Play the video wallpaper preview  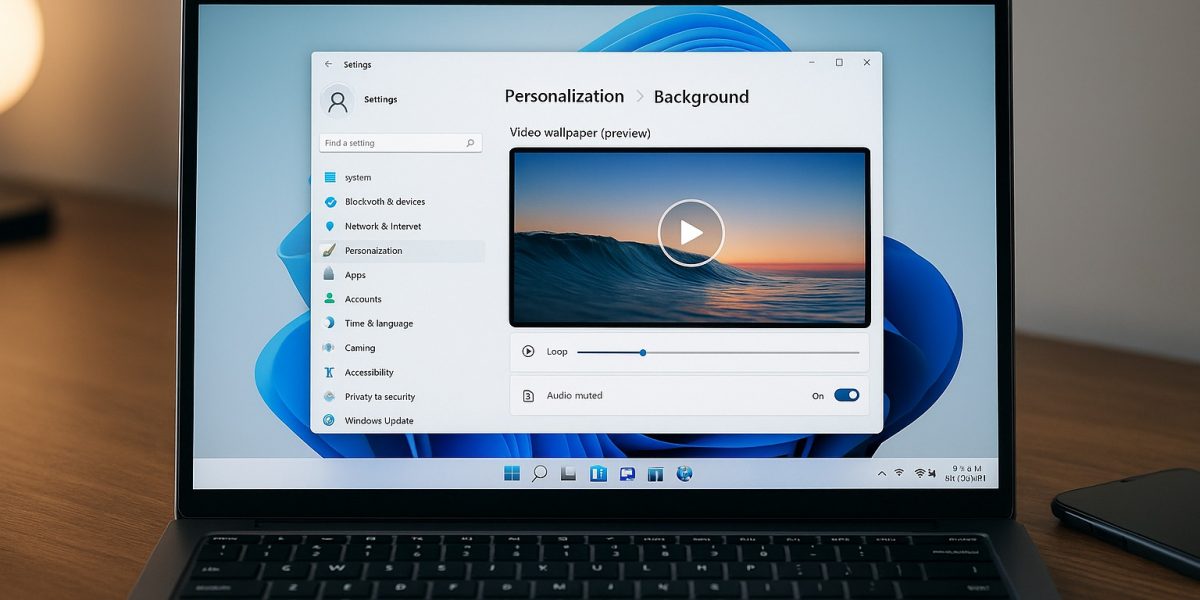(690, 233)
